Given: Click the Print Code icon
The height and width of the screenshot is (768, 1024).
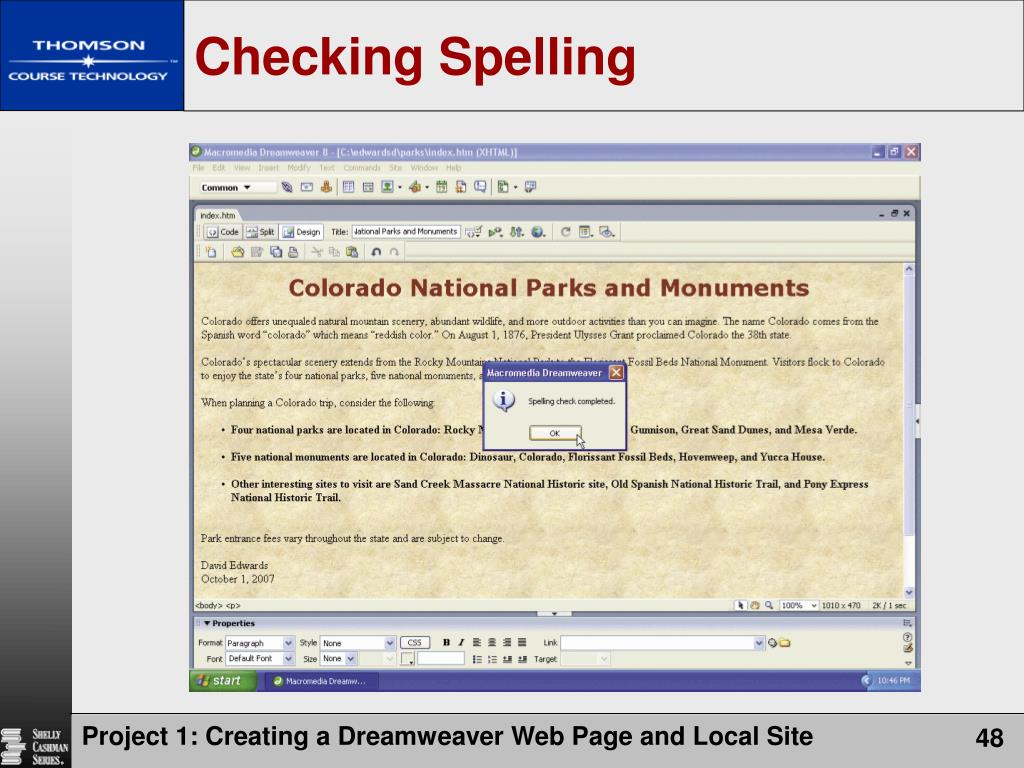Looking at the screenshot, I should pos(293,252).
